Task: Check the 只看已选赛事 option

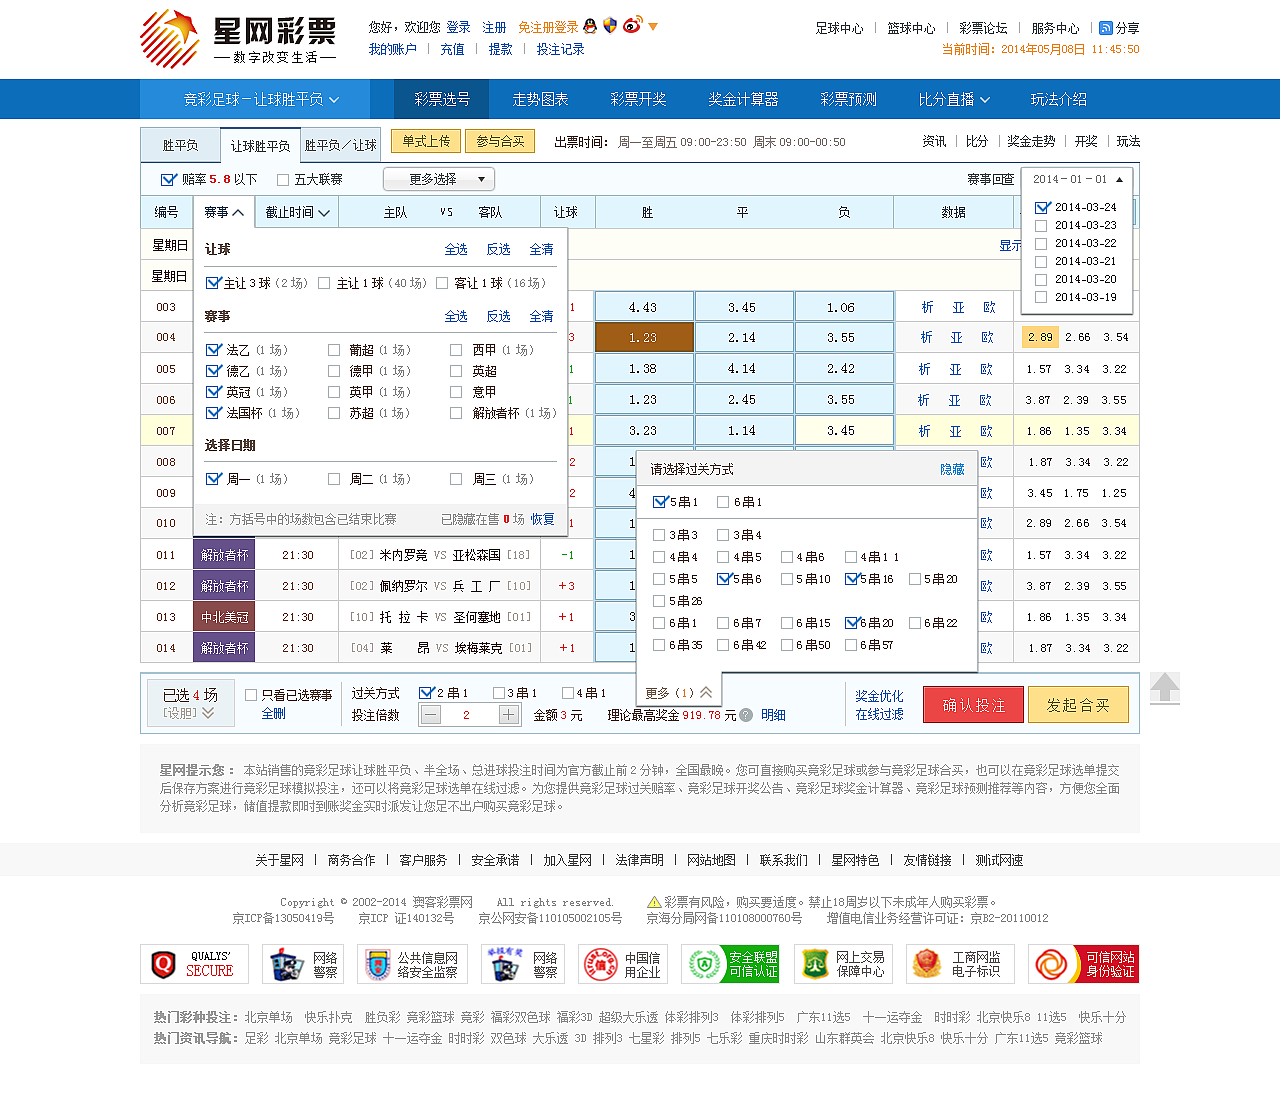Action: [251, 692]
